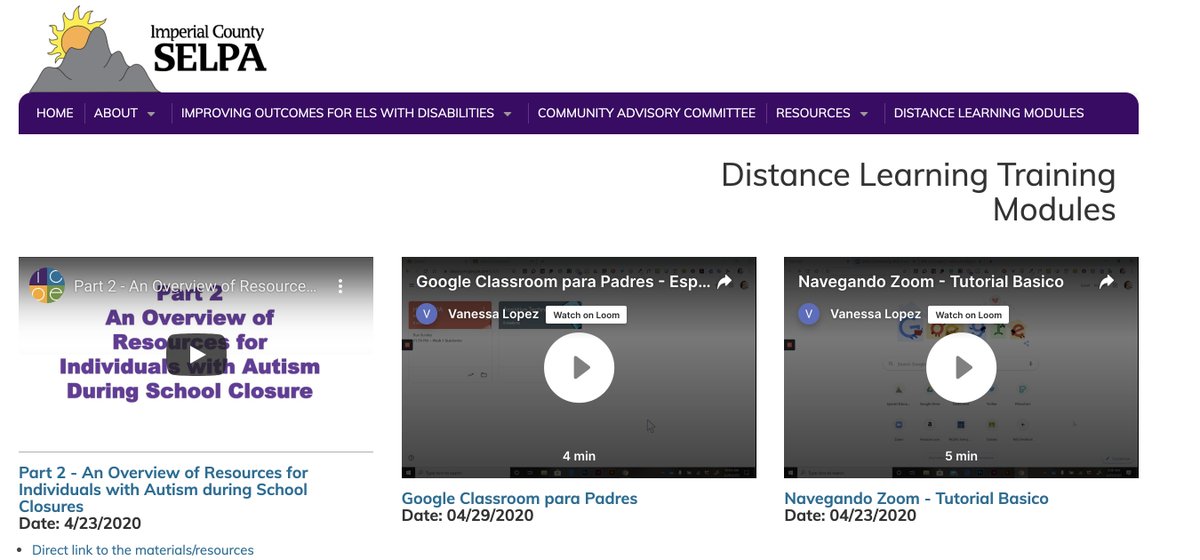1200x560 pixels.
Task: Click Vanessa Lopez name on Google Classroom video
Action: 493,314
